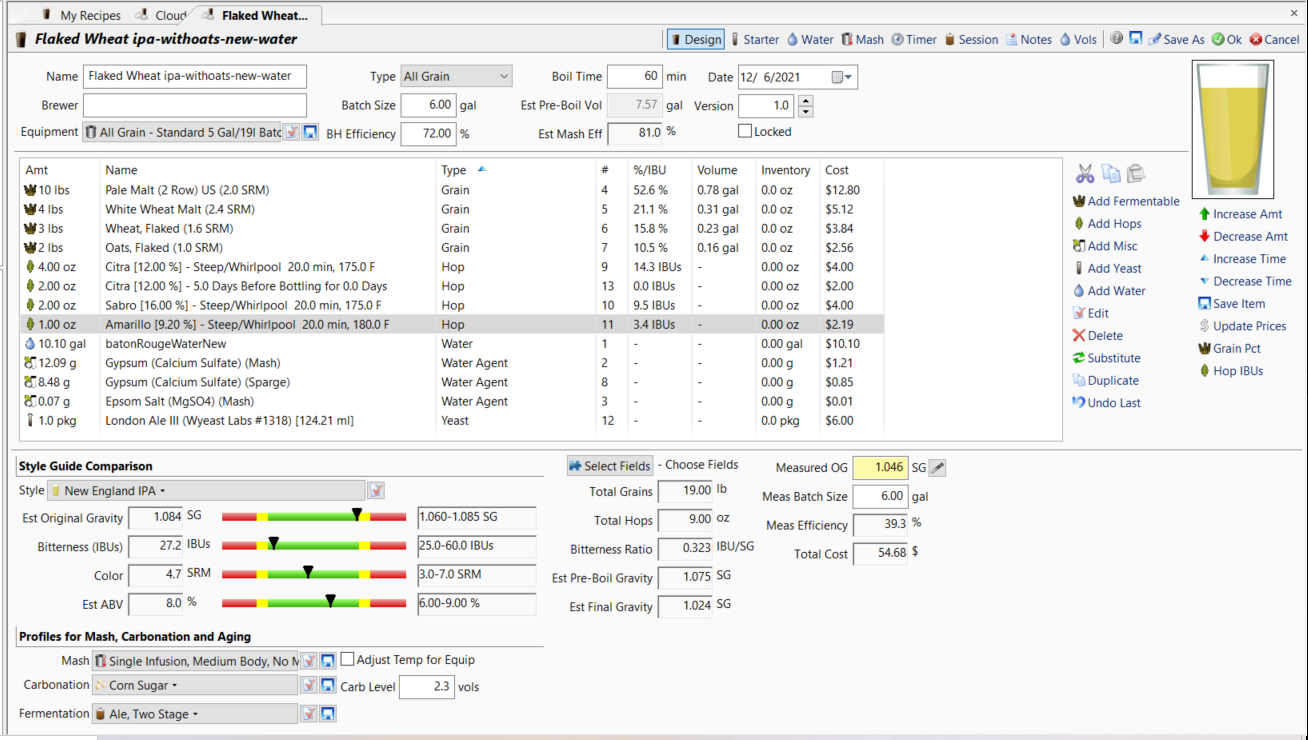Click Increase Amt green arrow
Viewport: 1308px width, 740px height.
pyautogui.click(x=1240, y=214)
